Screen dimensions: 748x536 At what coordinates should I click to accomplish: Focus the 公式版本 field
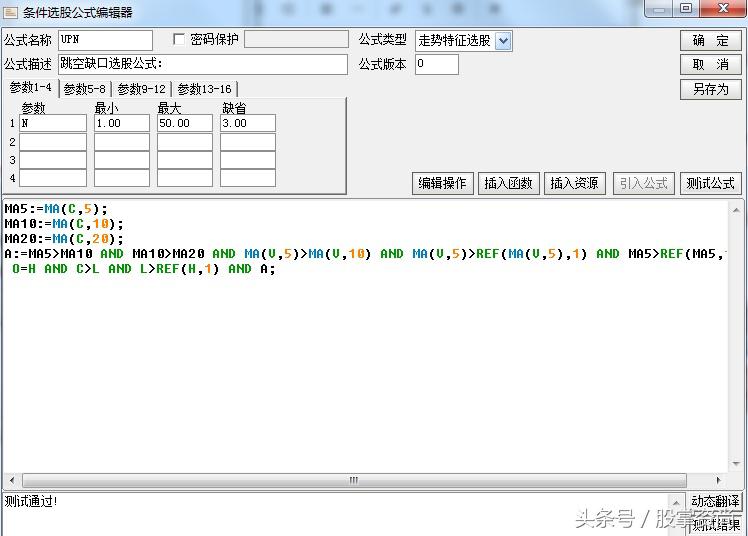pos(436,64)
